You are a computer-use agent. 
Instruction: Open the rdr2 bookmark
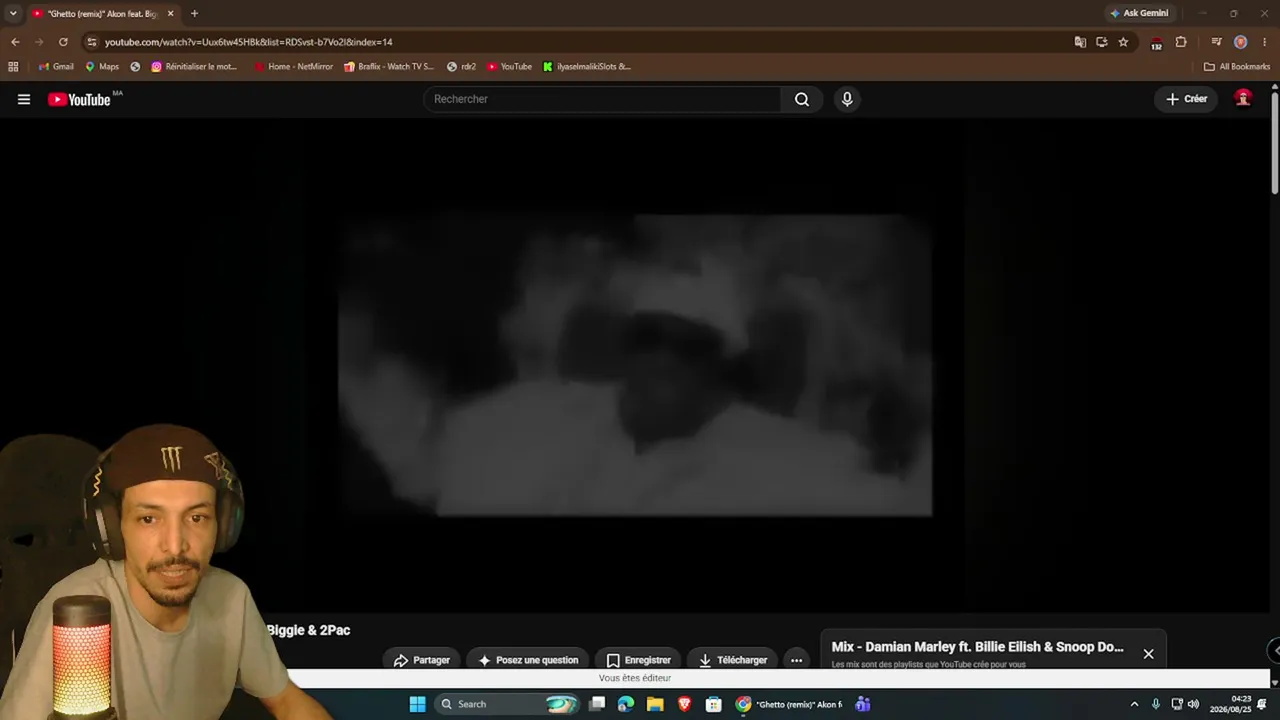click(x=461, y=67)
